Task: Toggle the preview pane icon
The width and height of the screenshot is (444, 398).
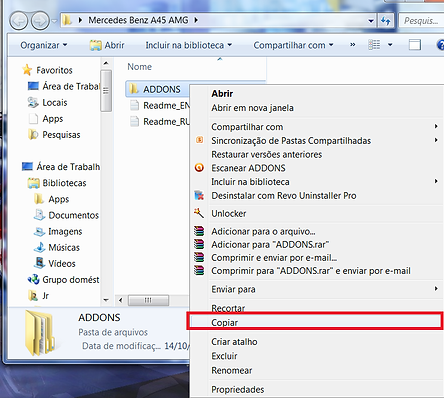Action: [x=415, y=45]
